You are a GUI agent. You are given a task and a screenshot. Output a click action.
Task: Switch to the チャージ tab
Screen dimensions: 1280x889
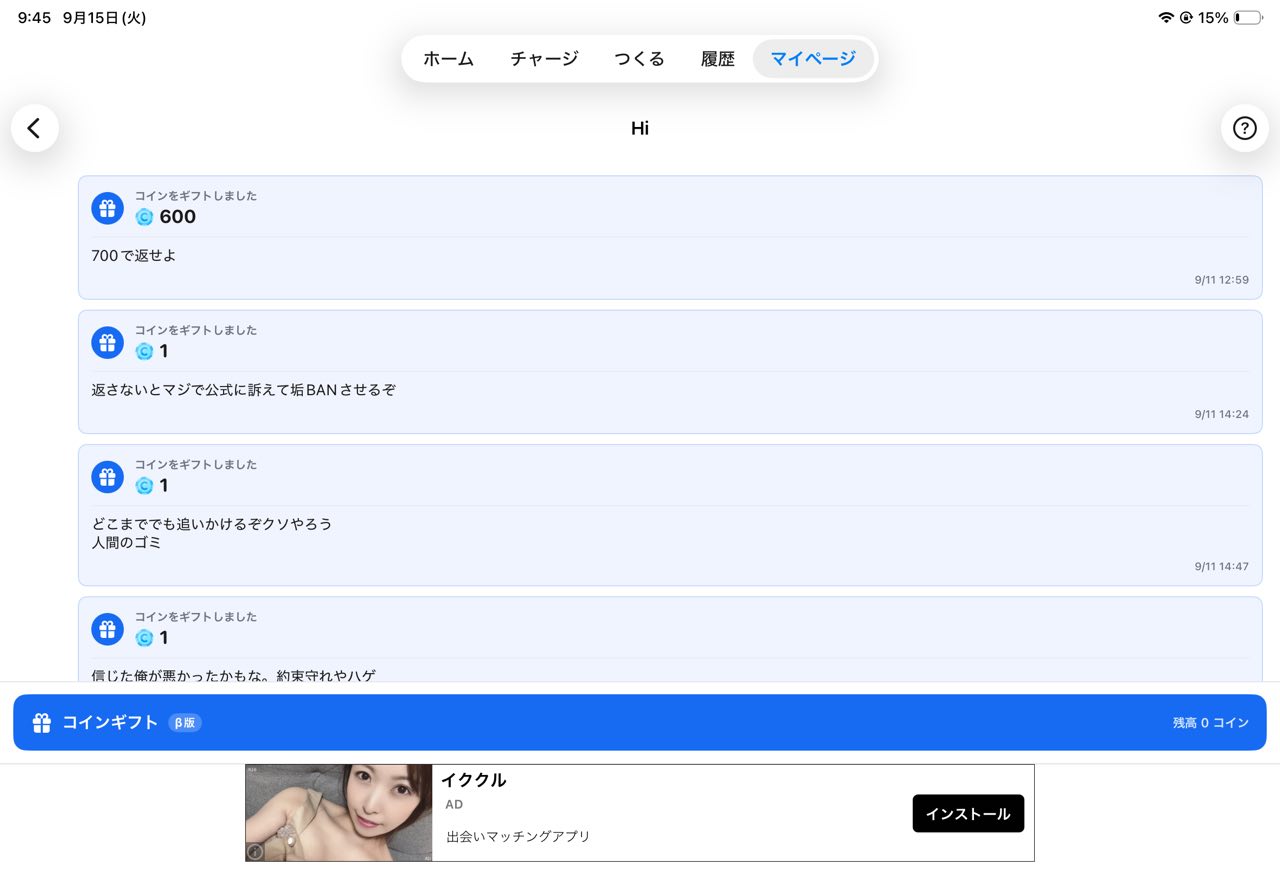[x=544, y=59]
